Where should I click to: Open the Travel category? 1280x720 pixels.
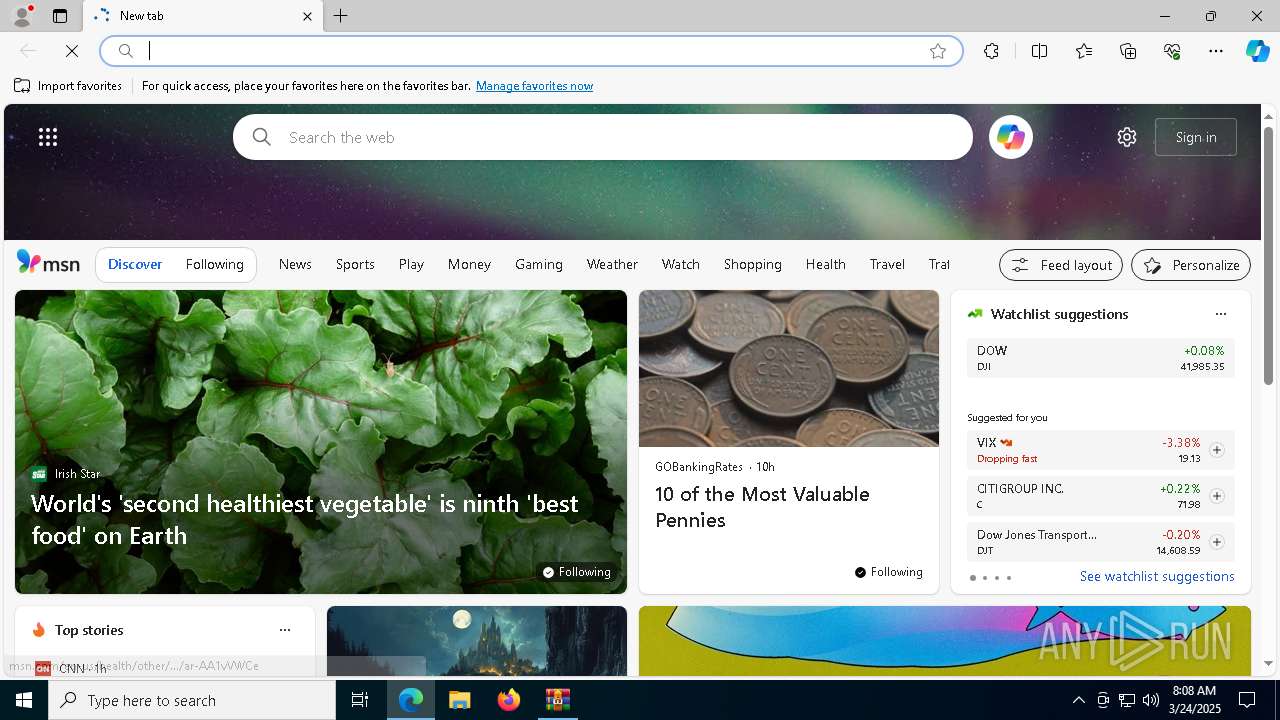tap(887, 264)
